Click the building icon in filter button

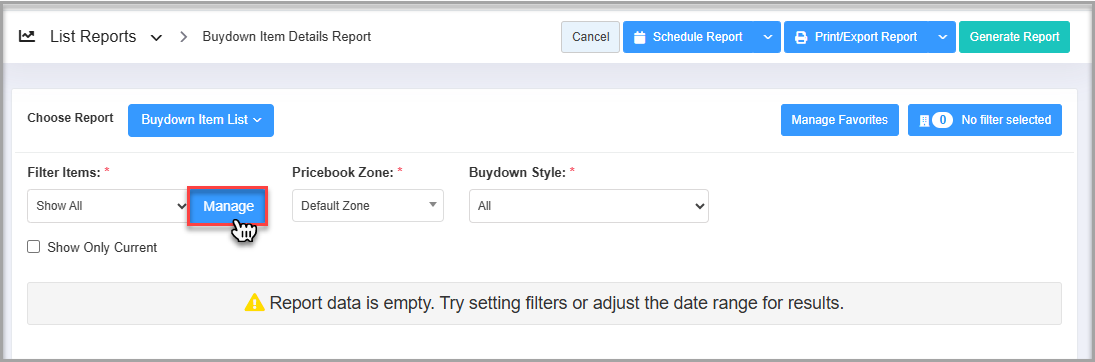pyautogui.click(x=925, y=120)
